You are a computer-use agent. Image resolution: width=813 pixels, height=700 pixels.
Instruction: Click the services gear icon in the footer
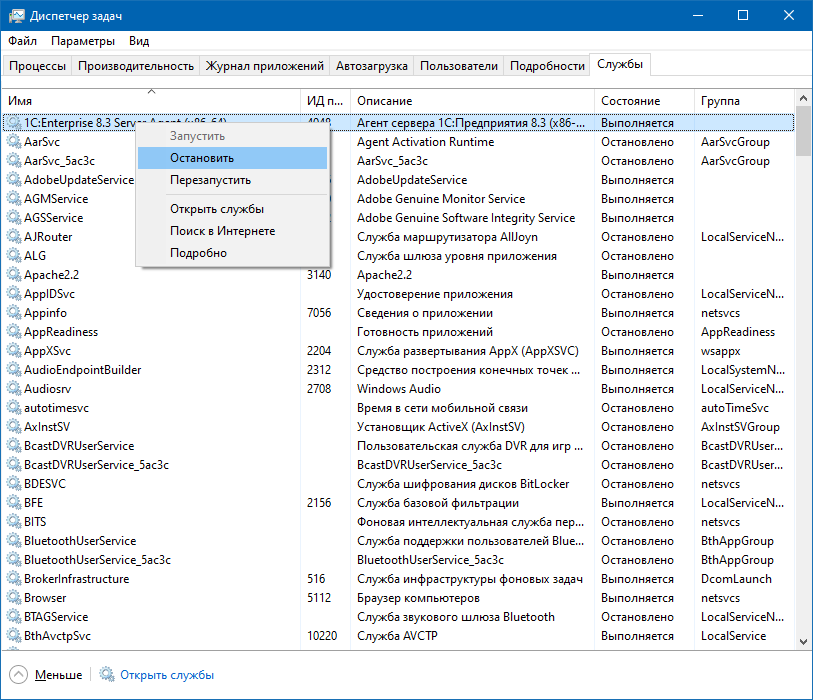[x=107, y=675]
